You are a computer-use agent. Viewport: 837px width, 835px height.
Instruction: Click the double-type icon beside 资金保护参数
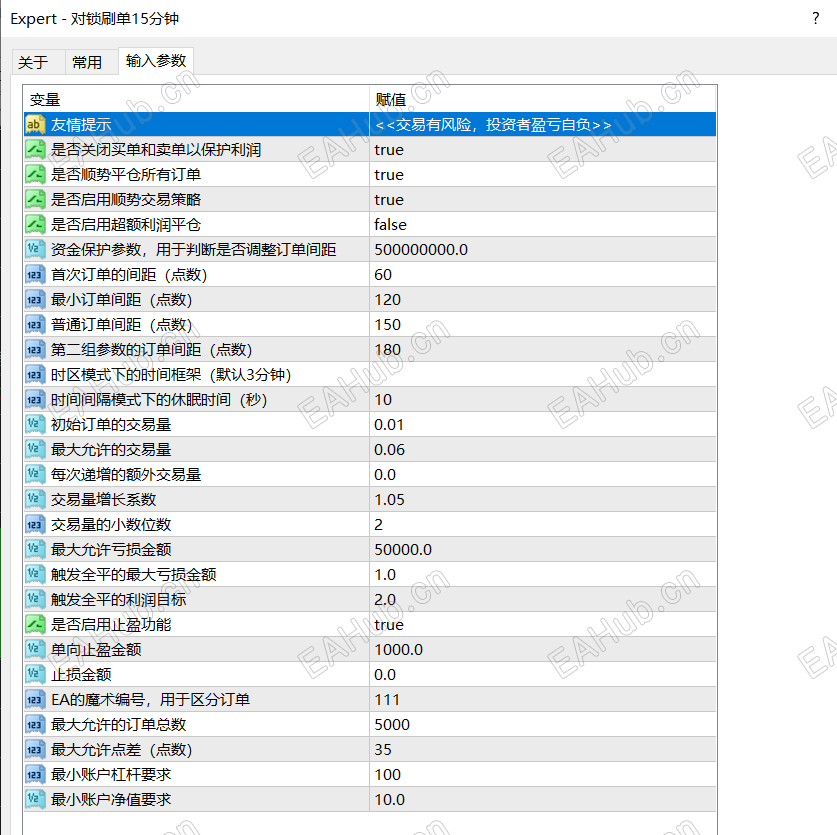pos(35,249)
